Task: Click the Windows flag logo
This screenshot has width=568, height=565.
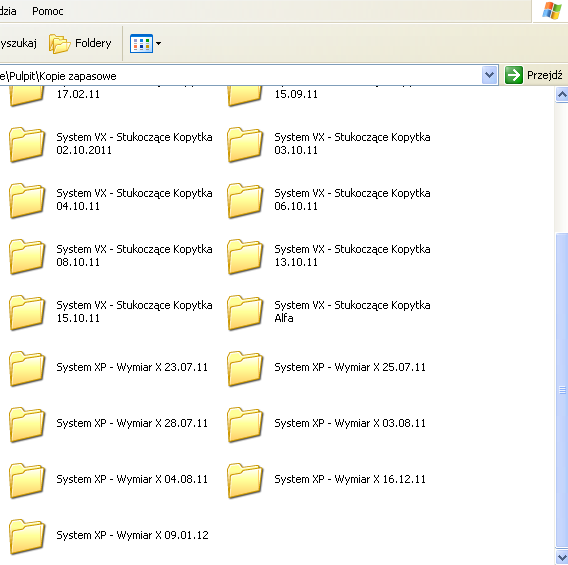Action: (x=551, y=11)
